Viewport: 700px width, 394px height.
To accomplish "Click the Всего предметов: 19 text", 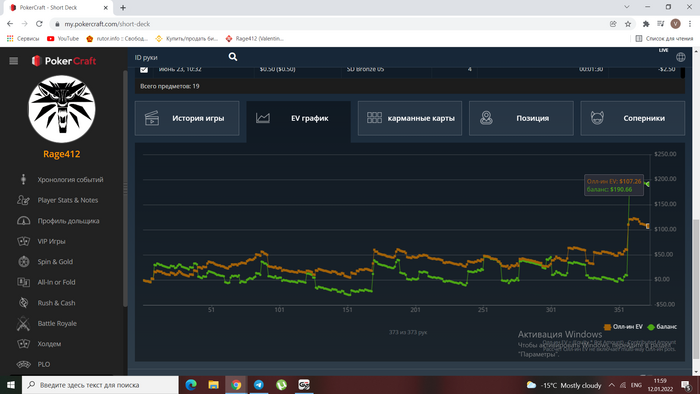I will 170,86.
